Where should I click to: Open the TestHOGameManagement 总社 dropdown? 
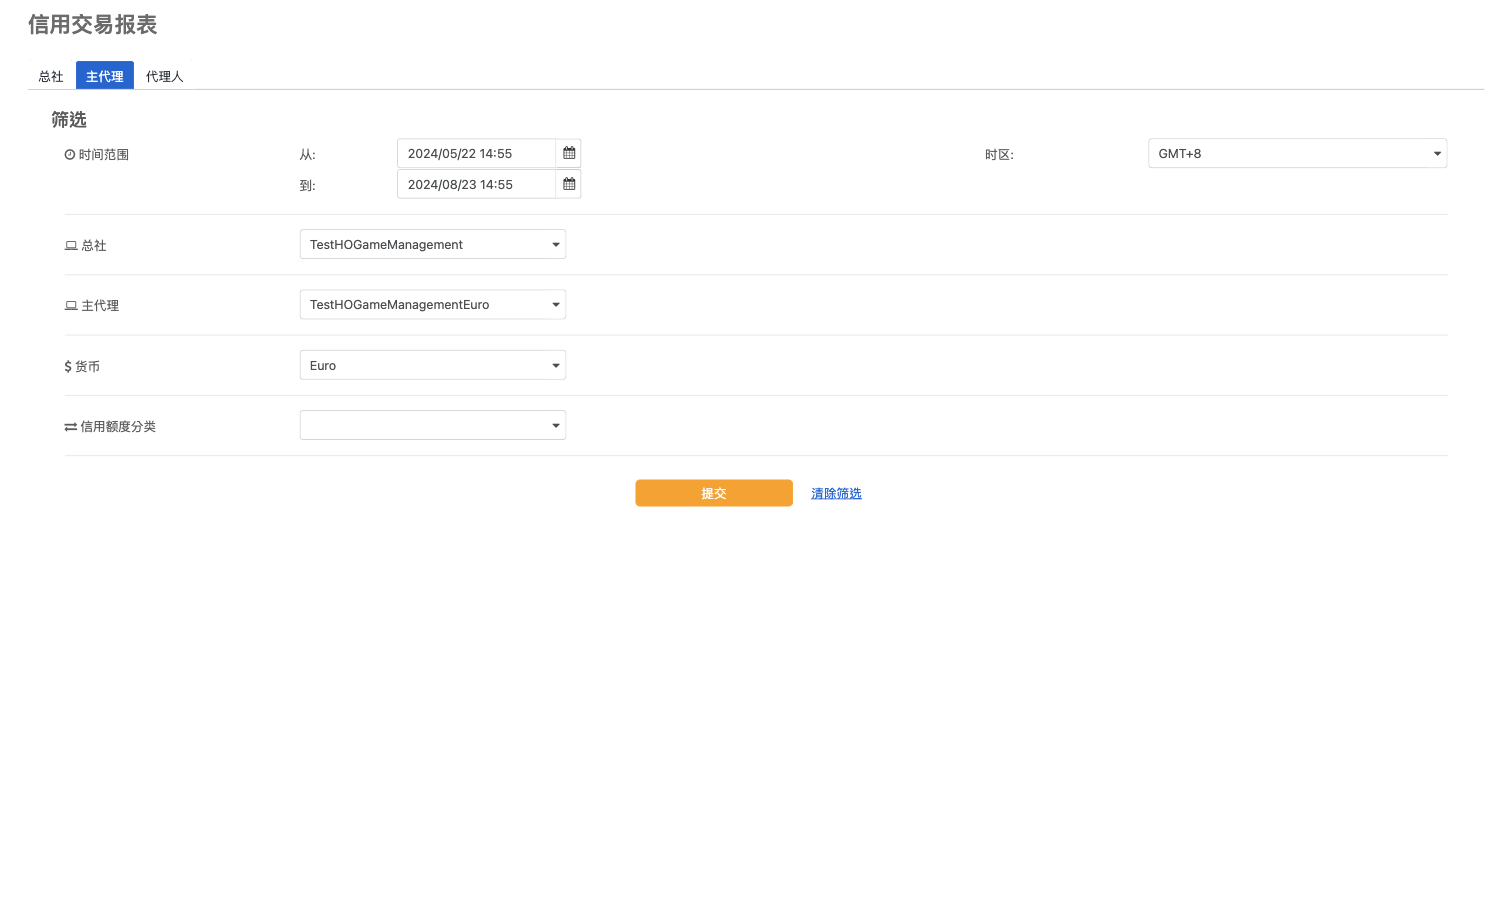pyautogui.click(x=432, y=245)
